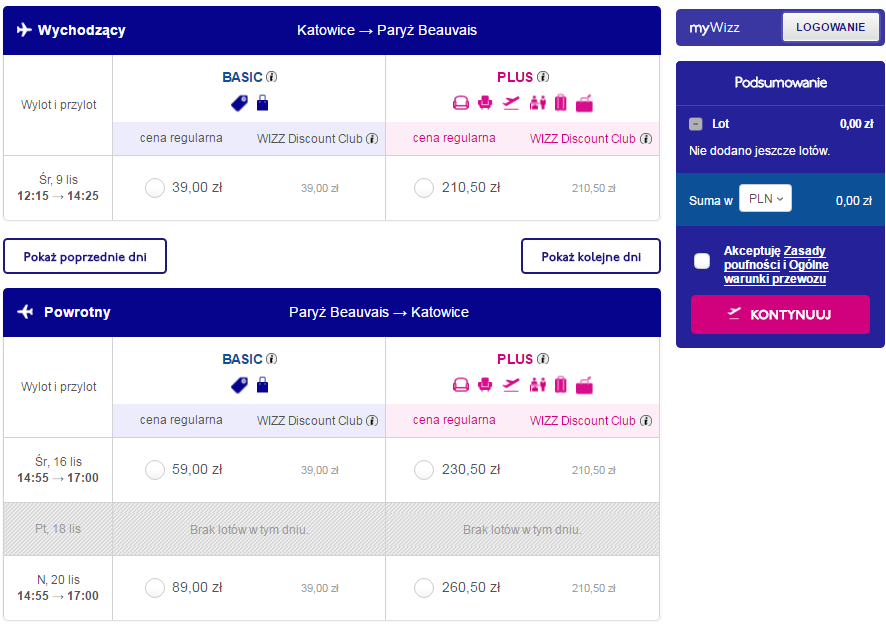The height and width of the screenshot is (624, 886).
Task: Click outbound PLUS WIZZ Discount Club info icon
Action: 646,138
